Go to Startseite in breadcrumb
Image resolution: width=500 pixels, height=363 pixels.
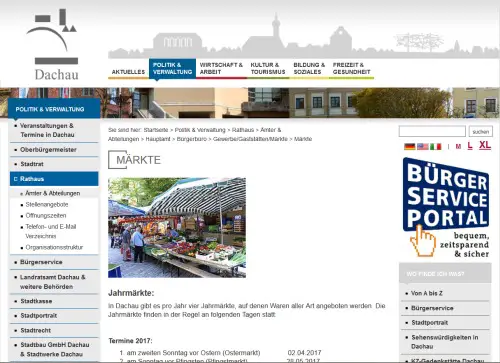click(x=156, y=130)
